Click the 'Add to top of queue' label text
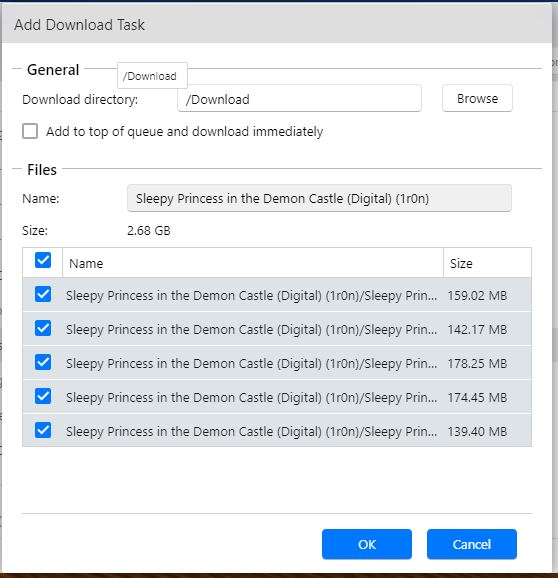Viewport: 558px width, 578px height. click(x=185, y=131)
